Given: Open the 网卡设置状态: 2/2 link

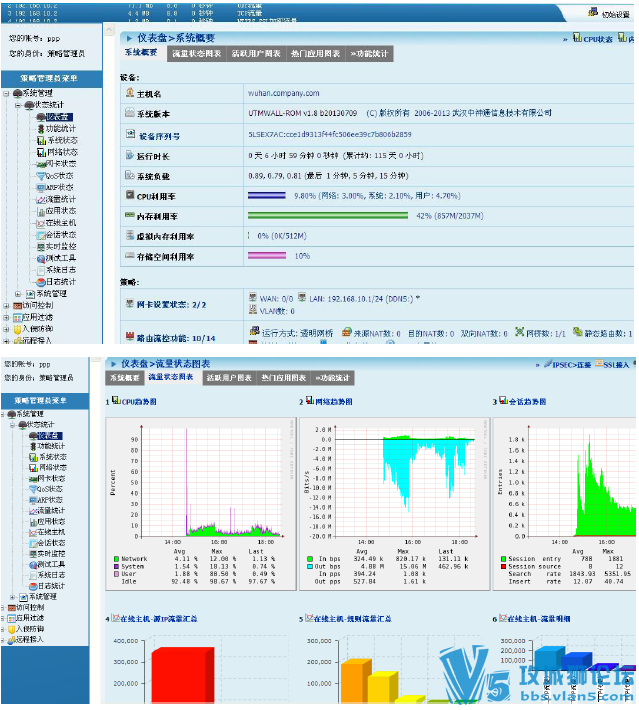Looking at the screenshot, I should [x=171, y=305].
